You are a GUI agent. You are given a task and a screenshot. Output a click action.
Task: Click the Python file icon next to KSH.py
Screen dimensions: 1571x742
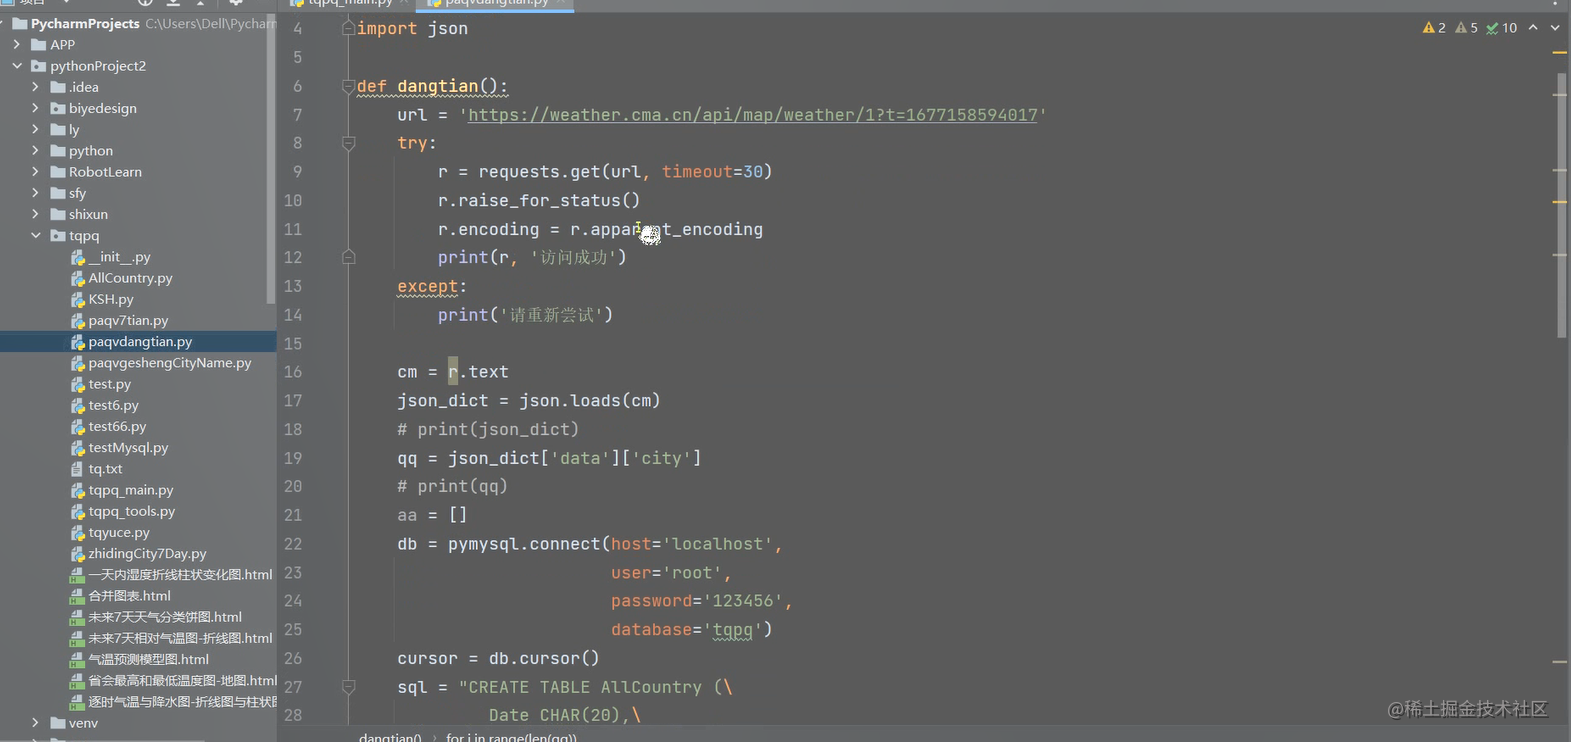pos(78,299)
